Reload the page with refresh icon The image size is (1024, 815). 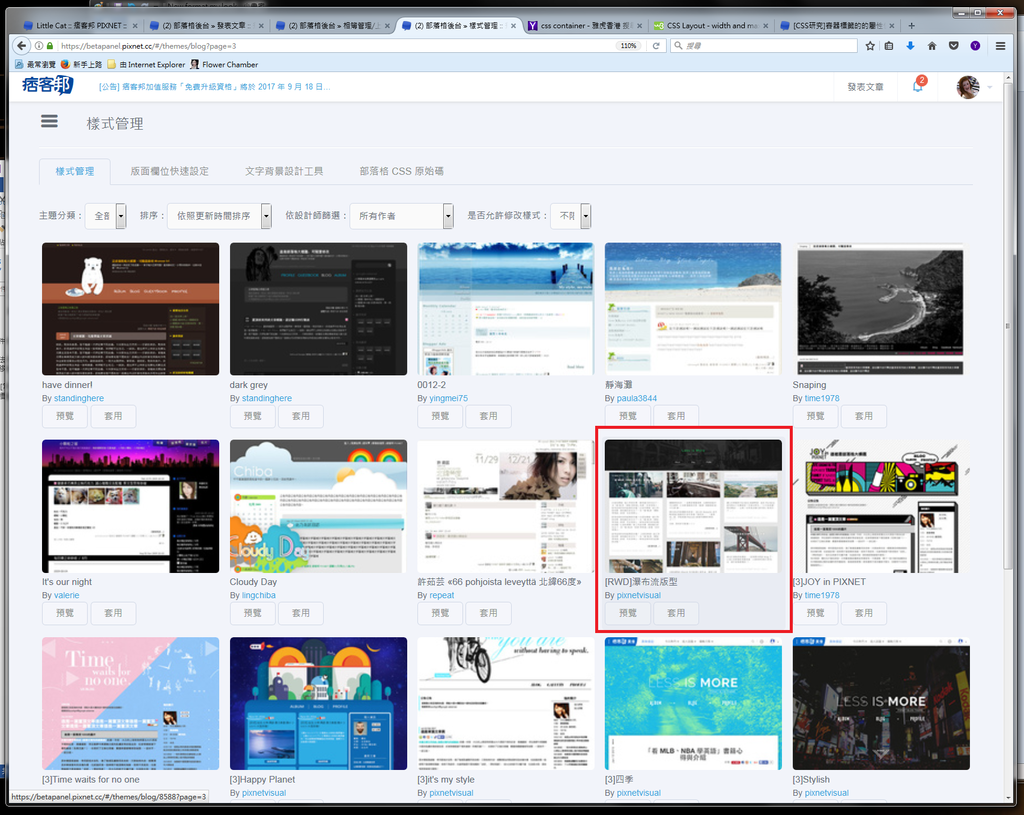(657, 45)
